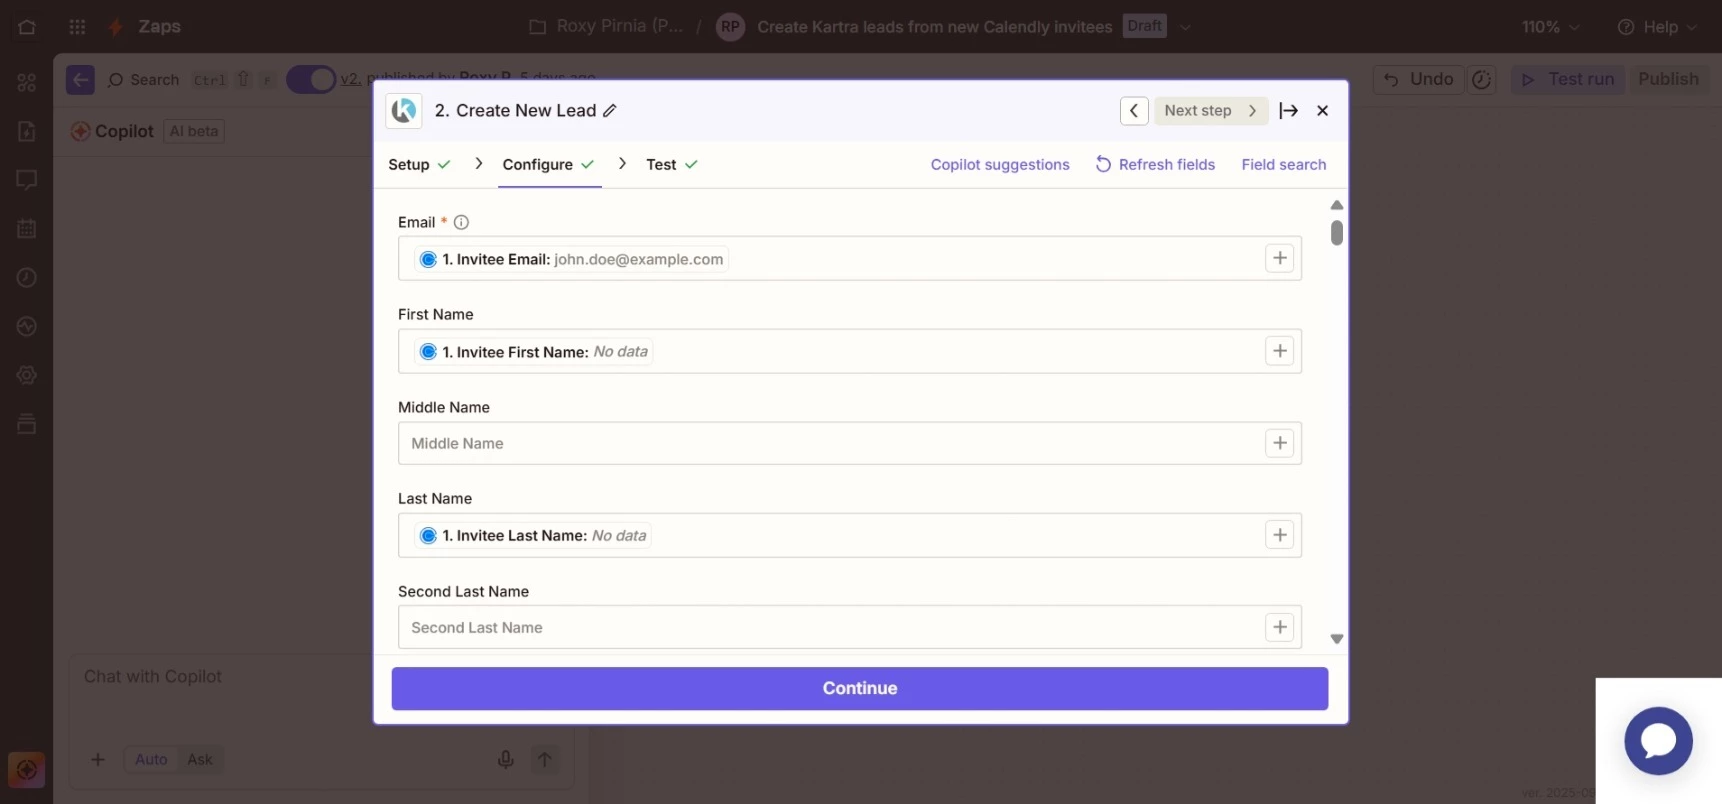This screenshot has height=804, width=1722.
Task: Insert data with plus in Second Last Name field
Action: pyautogui.click(x=1280, y=627)
